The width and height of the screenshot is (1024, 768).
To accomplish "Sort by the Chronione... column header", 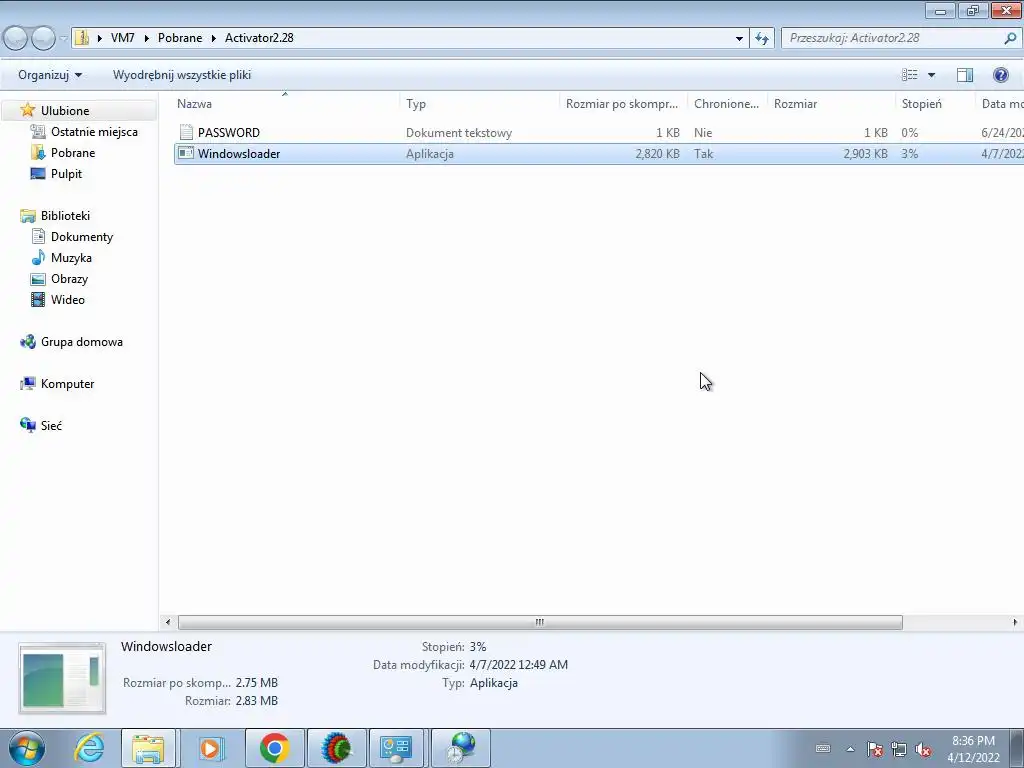I will click(727, 104).
